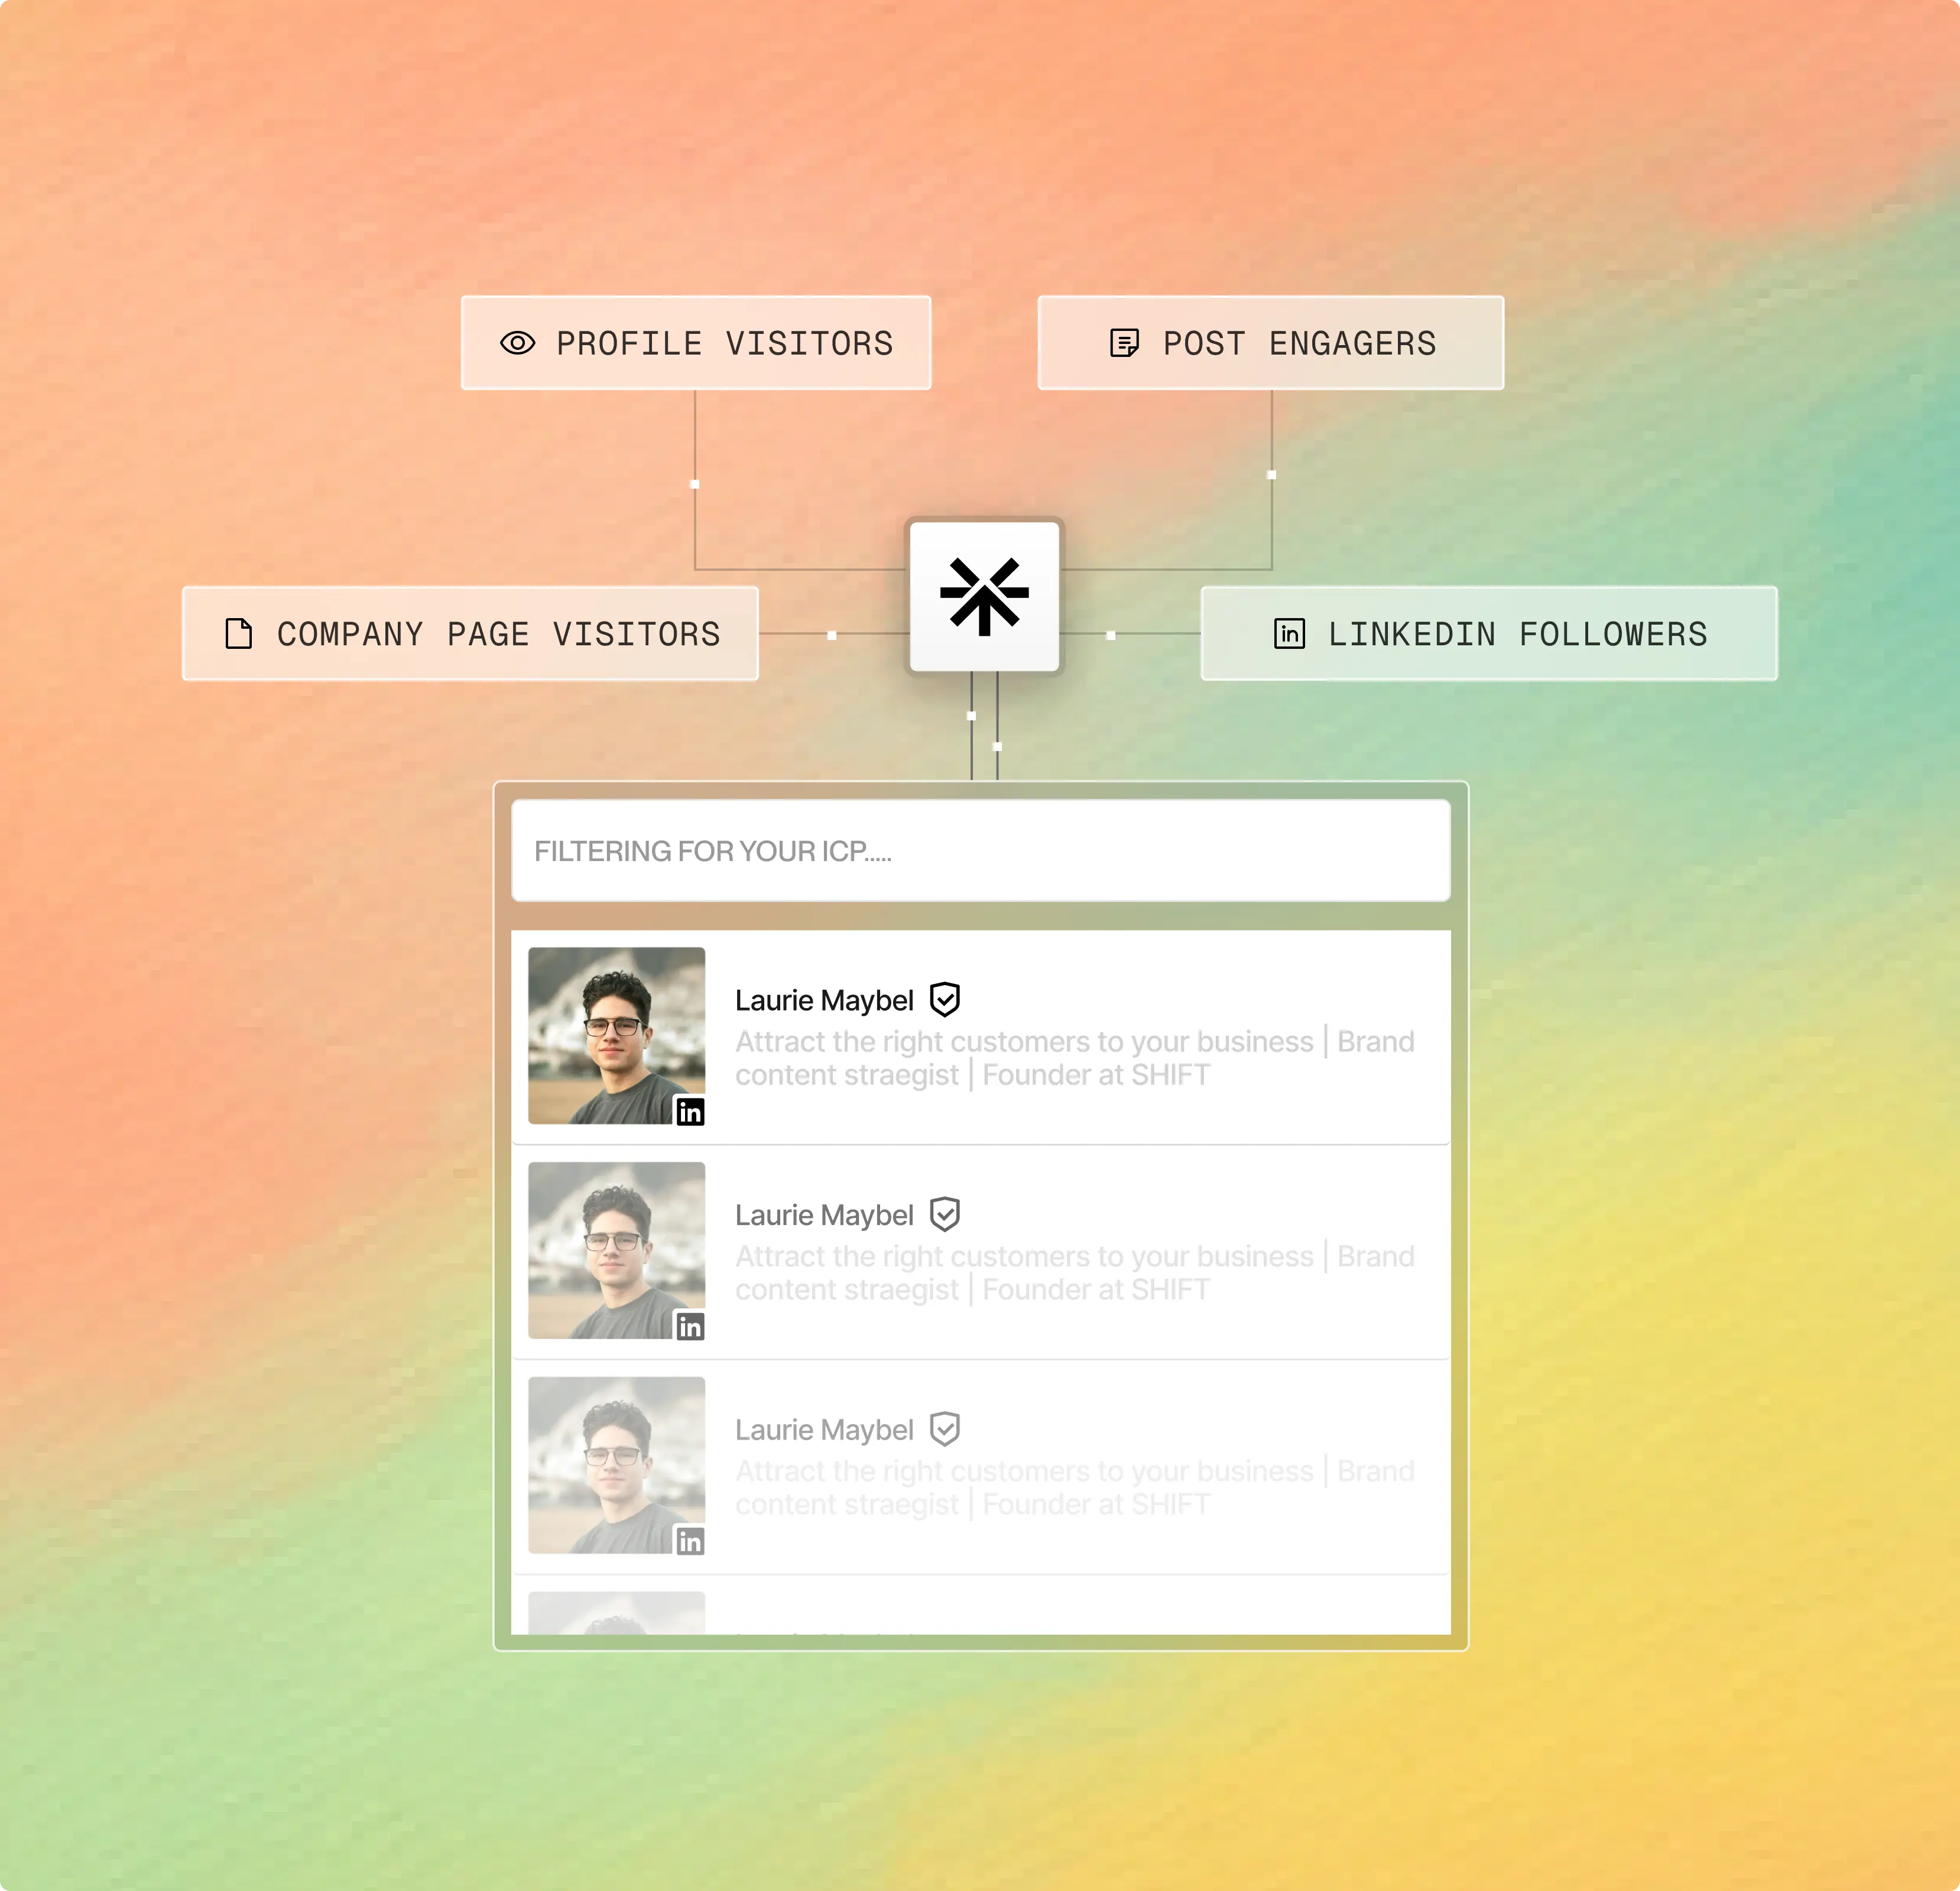Click the LinkedIn badge on the third profile photo
Screen dimensions: 1960x1891
[689, 1541]
